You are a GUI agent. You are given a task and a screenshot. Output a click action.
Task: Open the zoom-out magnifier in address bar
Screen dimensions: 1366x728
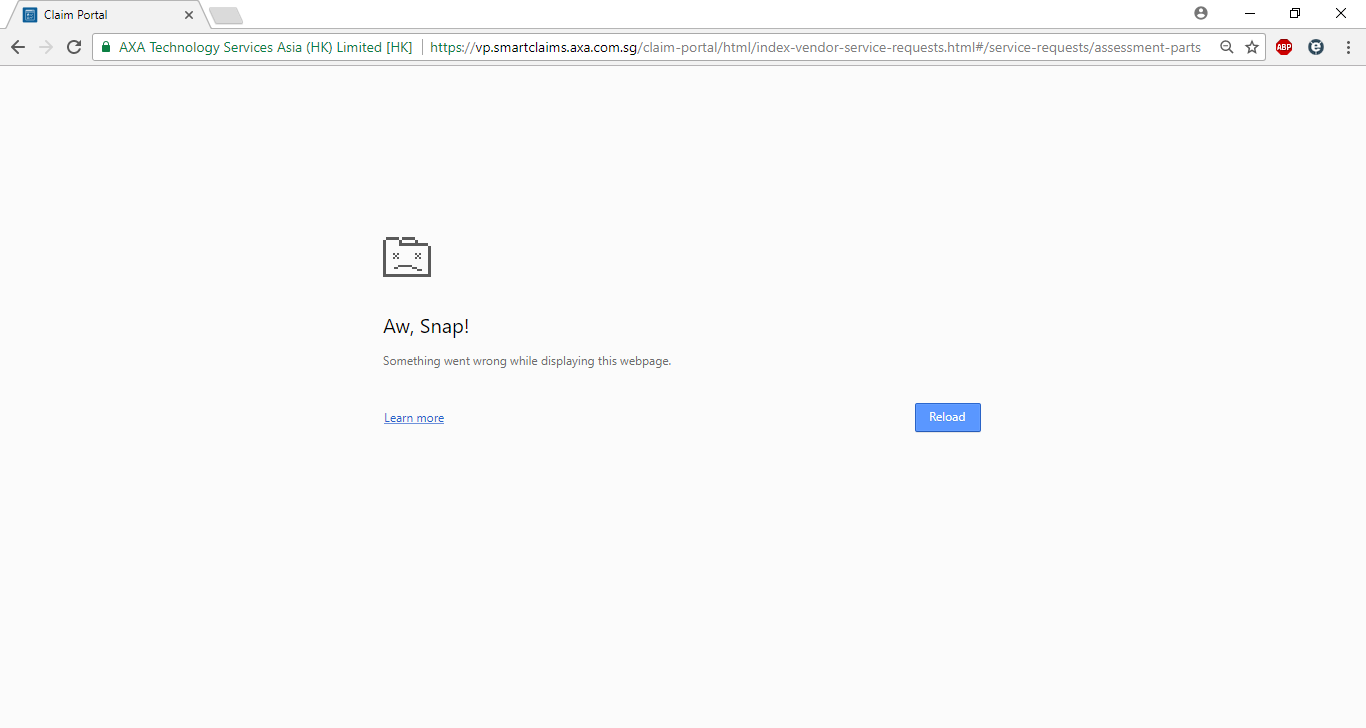(1226, 47)
